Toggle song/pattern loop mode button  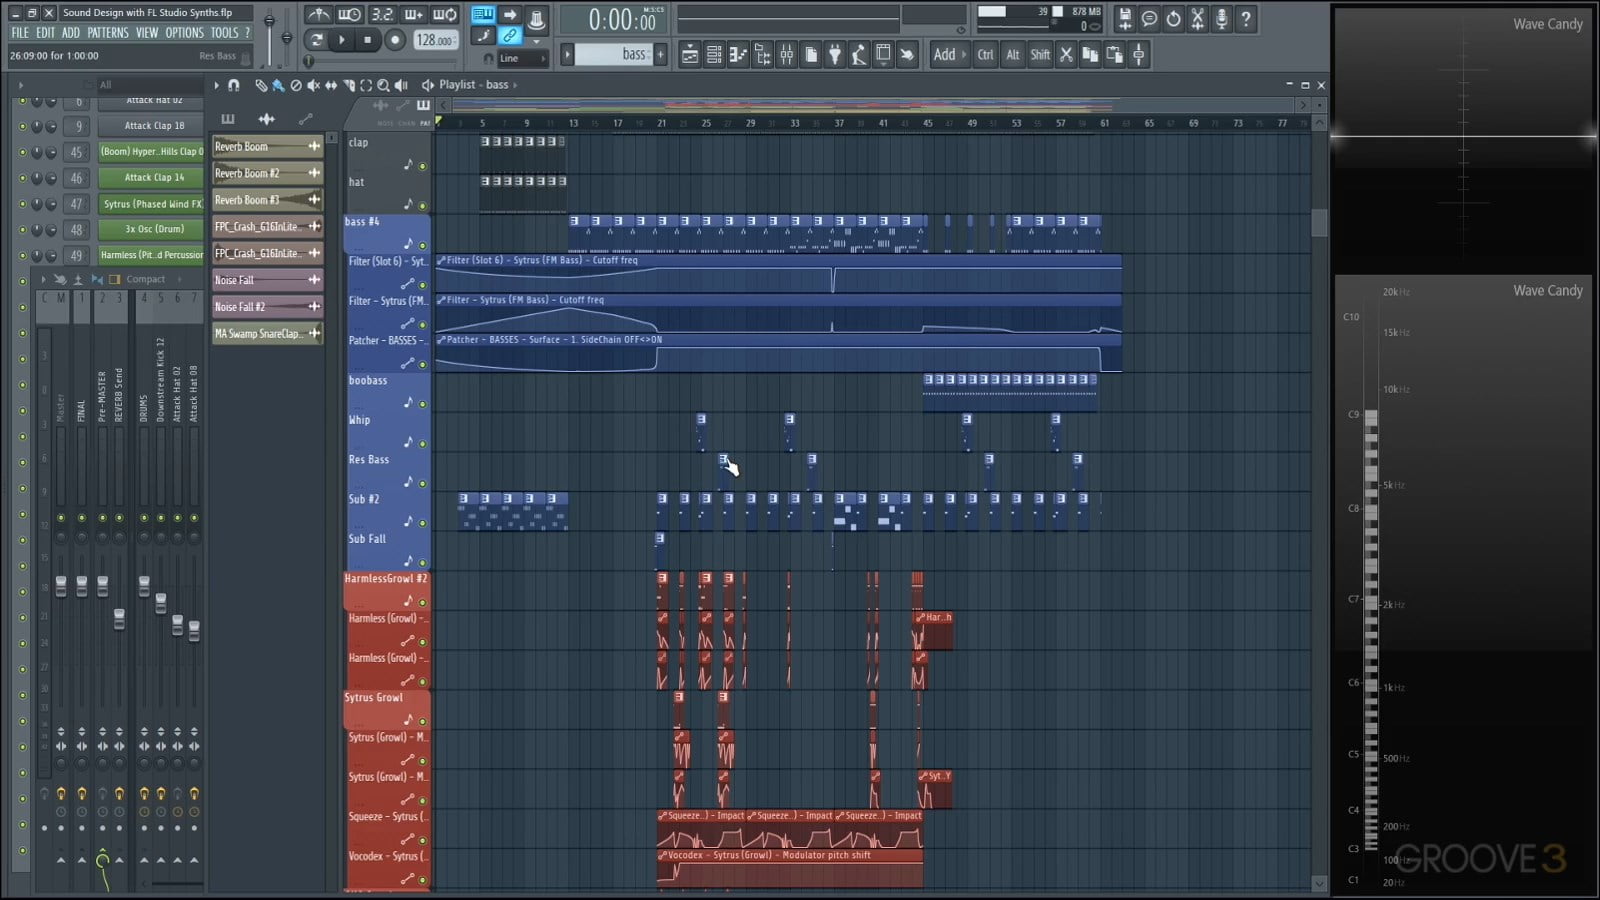[x=317, y=40]
